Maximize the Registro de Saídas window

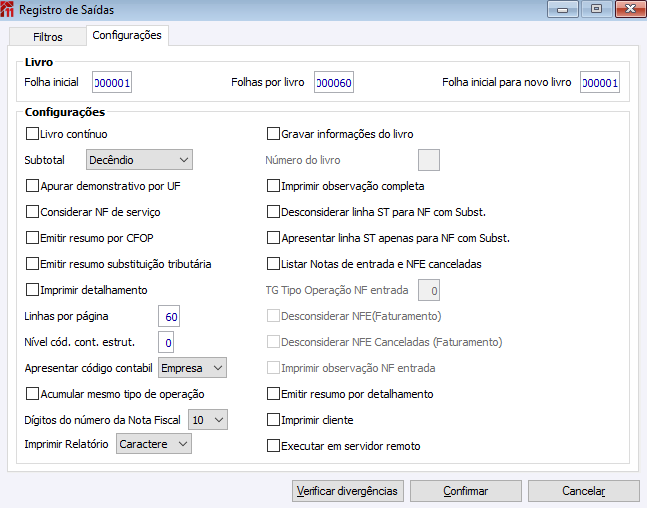pos(597,9)
